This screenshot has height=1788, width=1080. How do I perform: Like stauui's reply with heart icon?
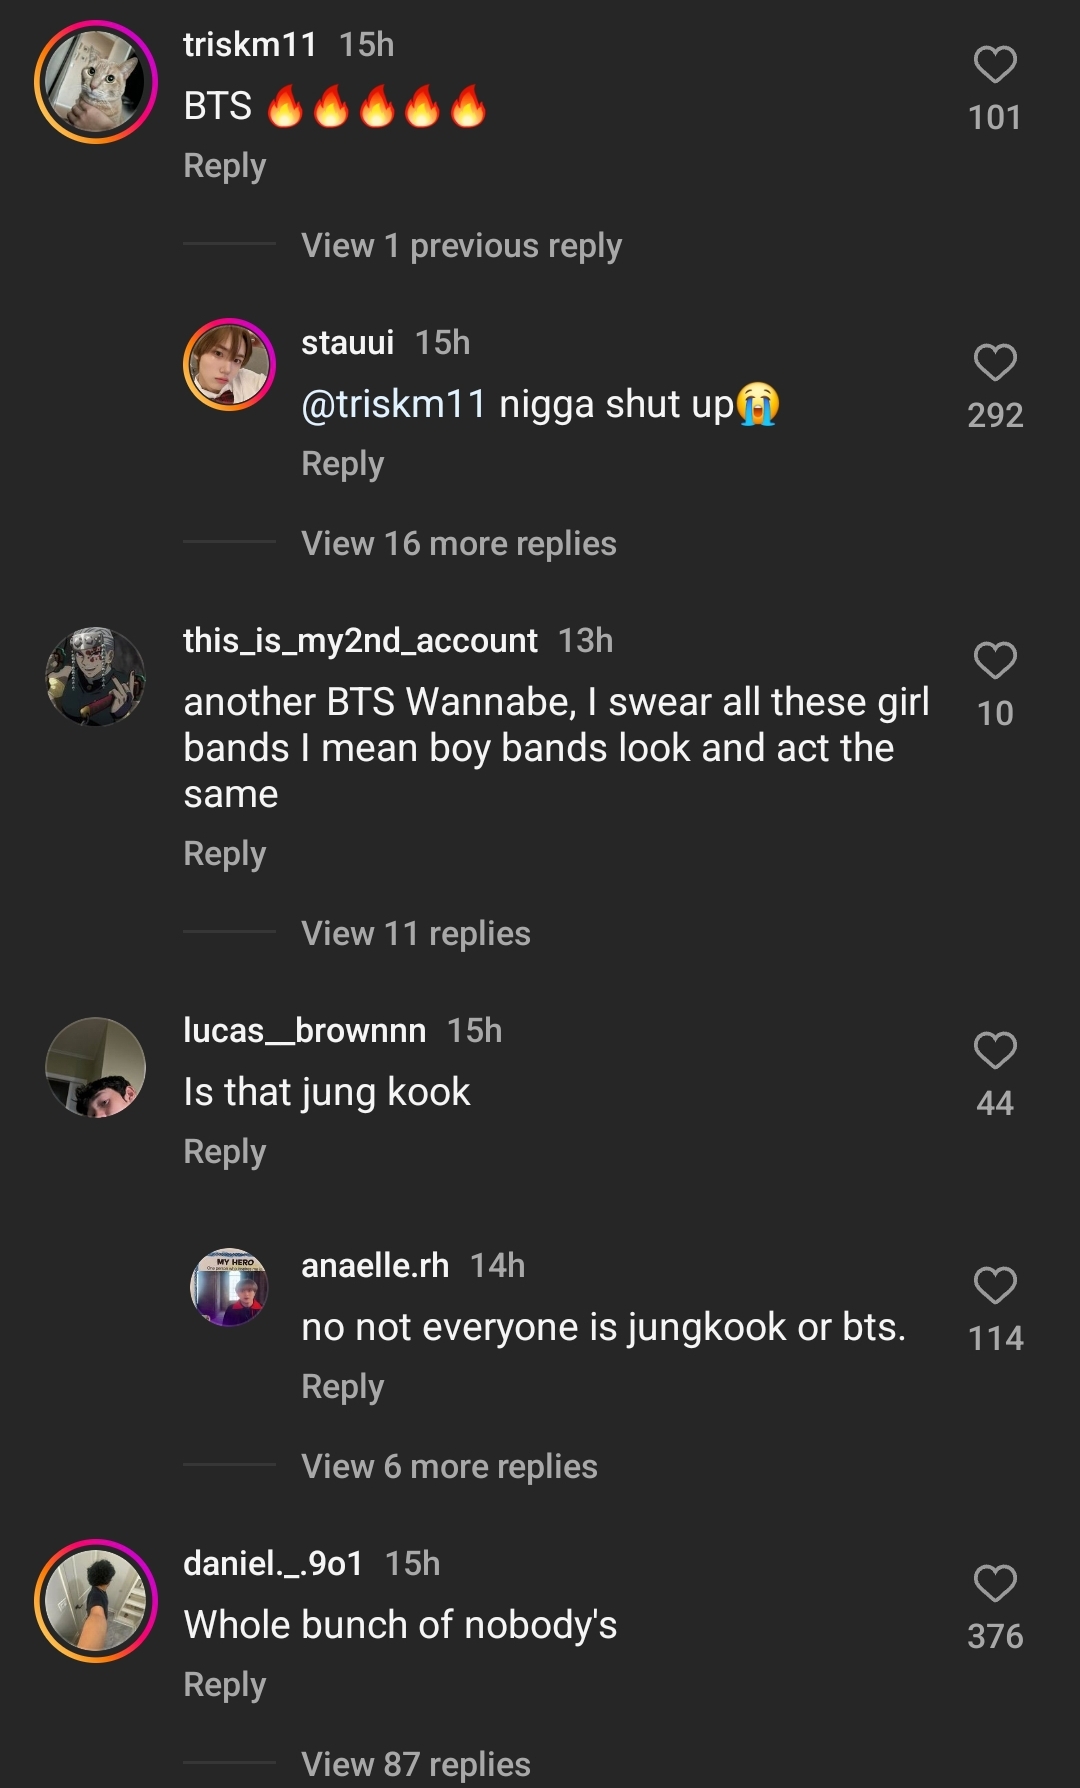(x=995, y=363)
